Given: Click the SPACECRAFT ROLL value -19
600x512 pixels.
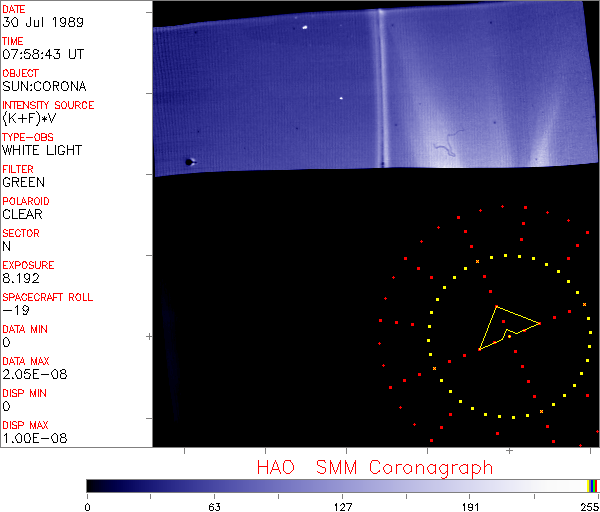Looking at the screenshot, I should [15, 310].
